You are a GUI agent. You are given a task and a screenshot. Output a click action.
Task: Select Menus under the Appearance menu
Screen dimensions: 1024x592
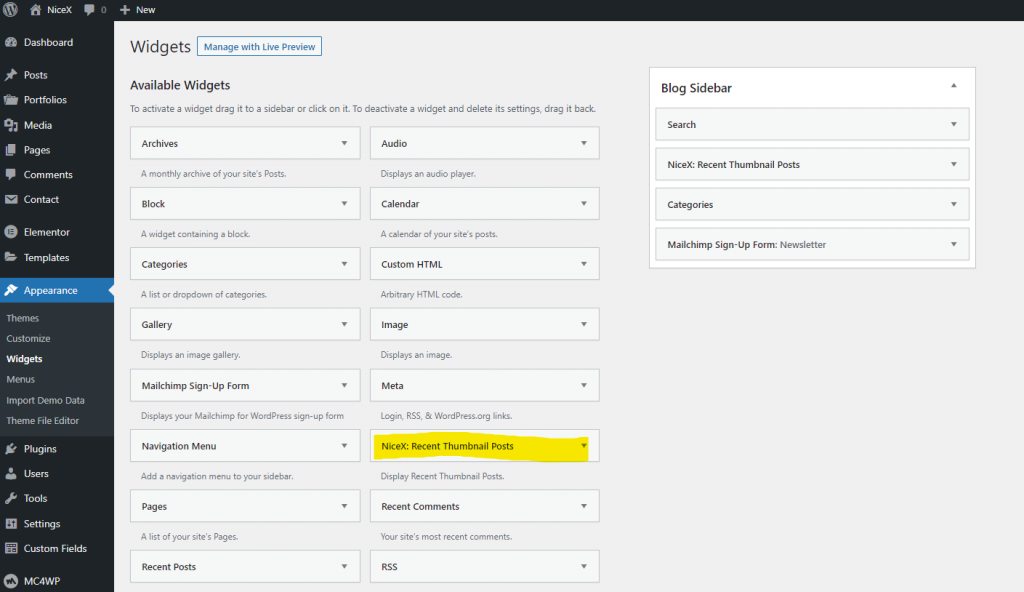pyautogui.click(x=23, y=379)
